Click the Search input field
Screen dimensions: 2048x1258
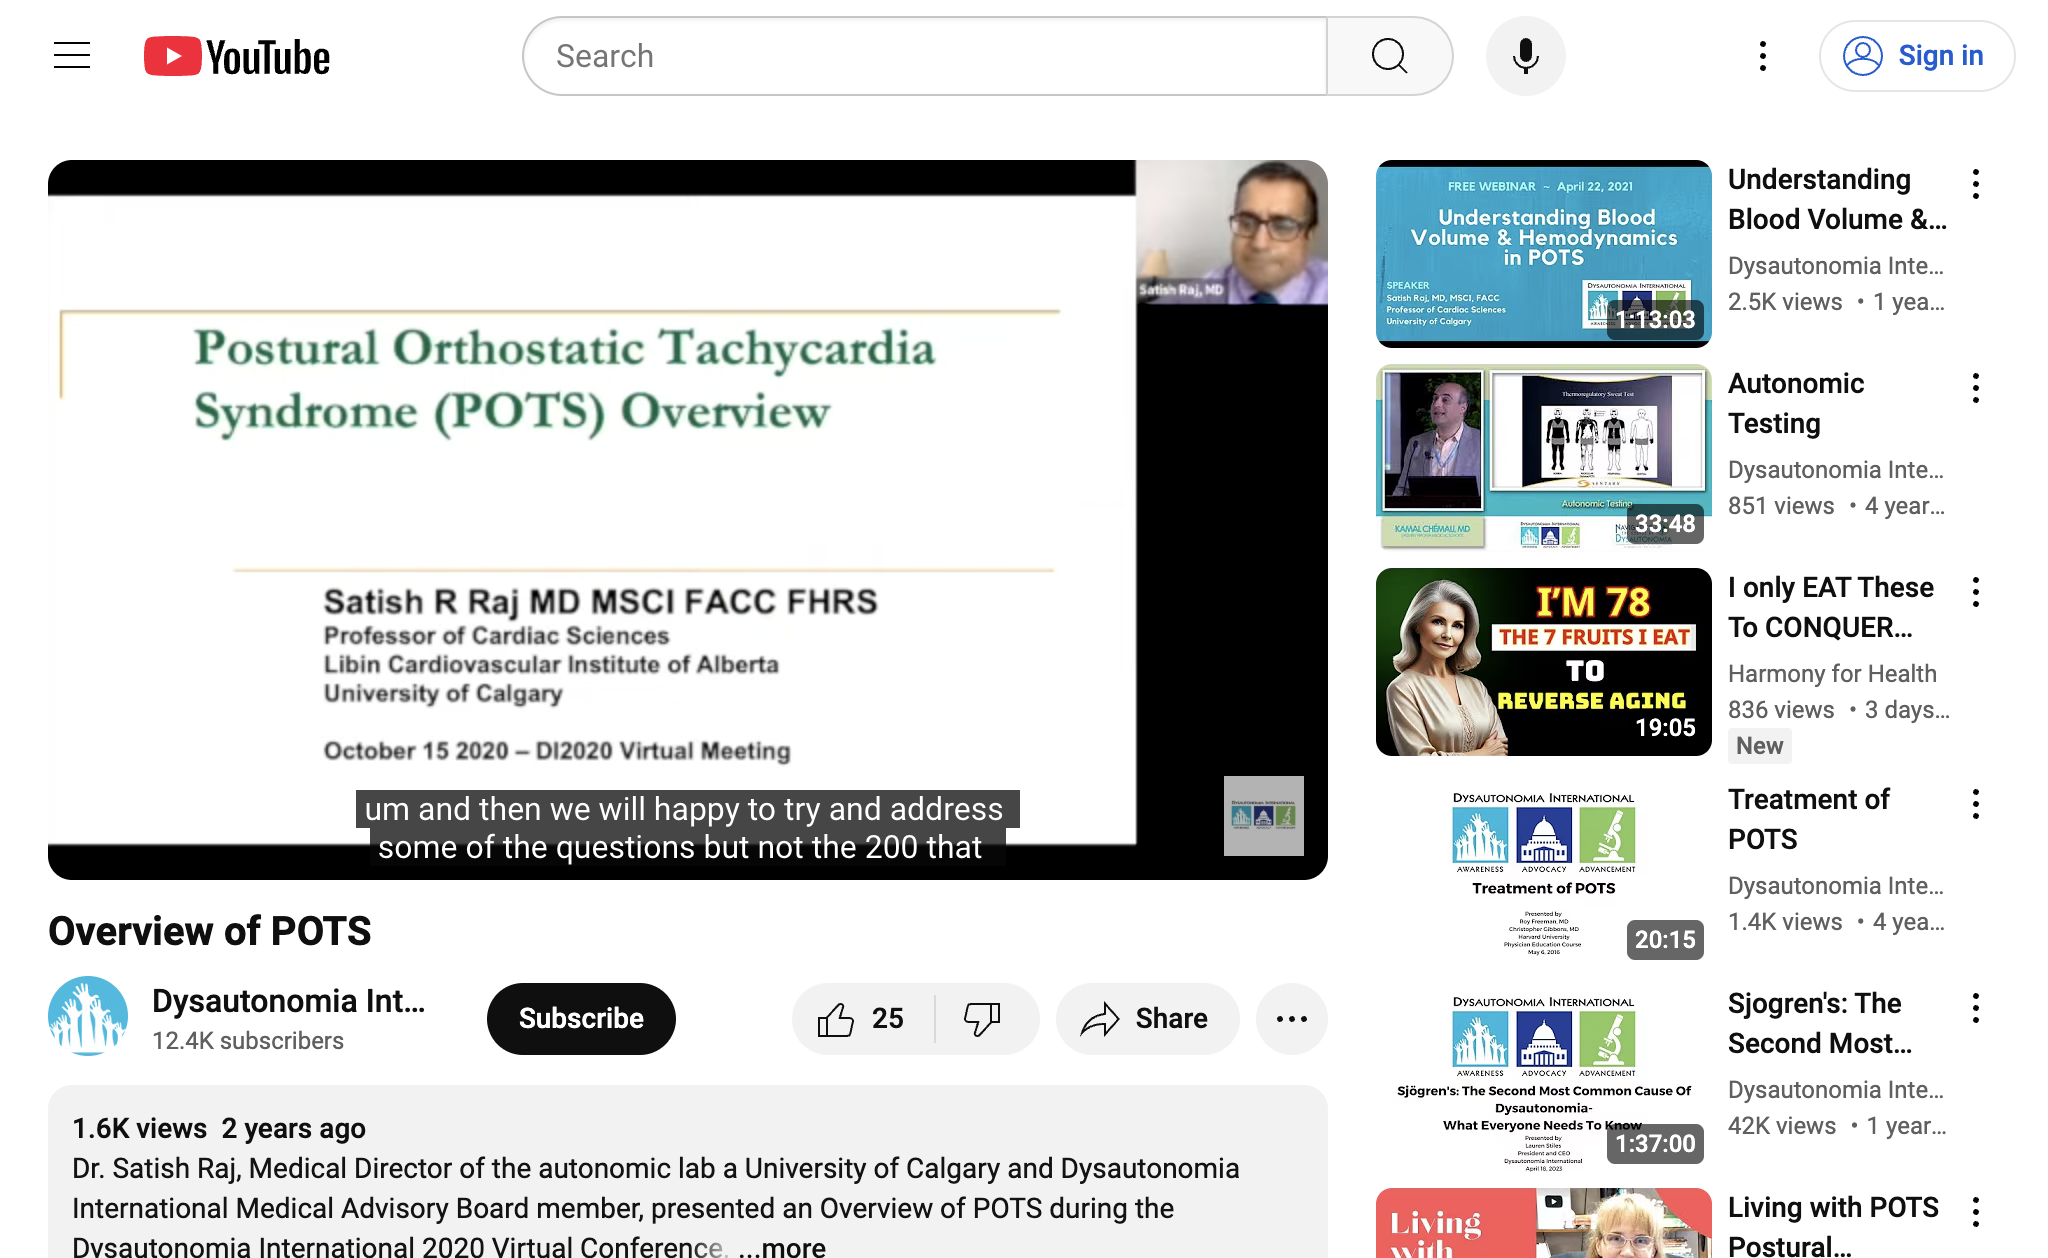coord(925,56)
